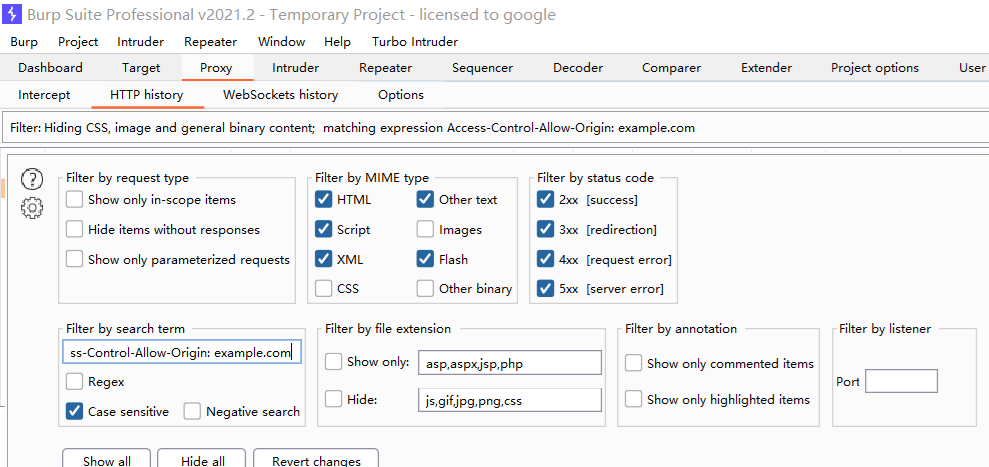Viewport: 989px width, 467px height.
Task: Click the Hide all button
Action: point(202,459)
